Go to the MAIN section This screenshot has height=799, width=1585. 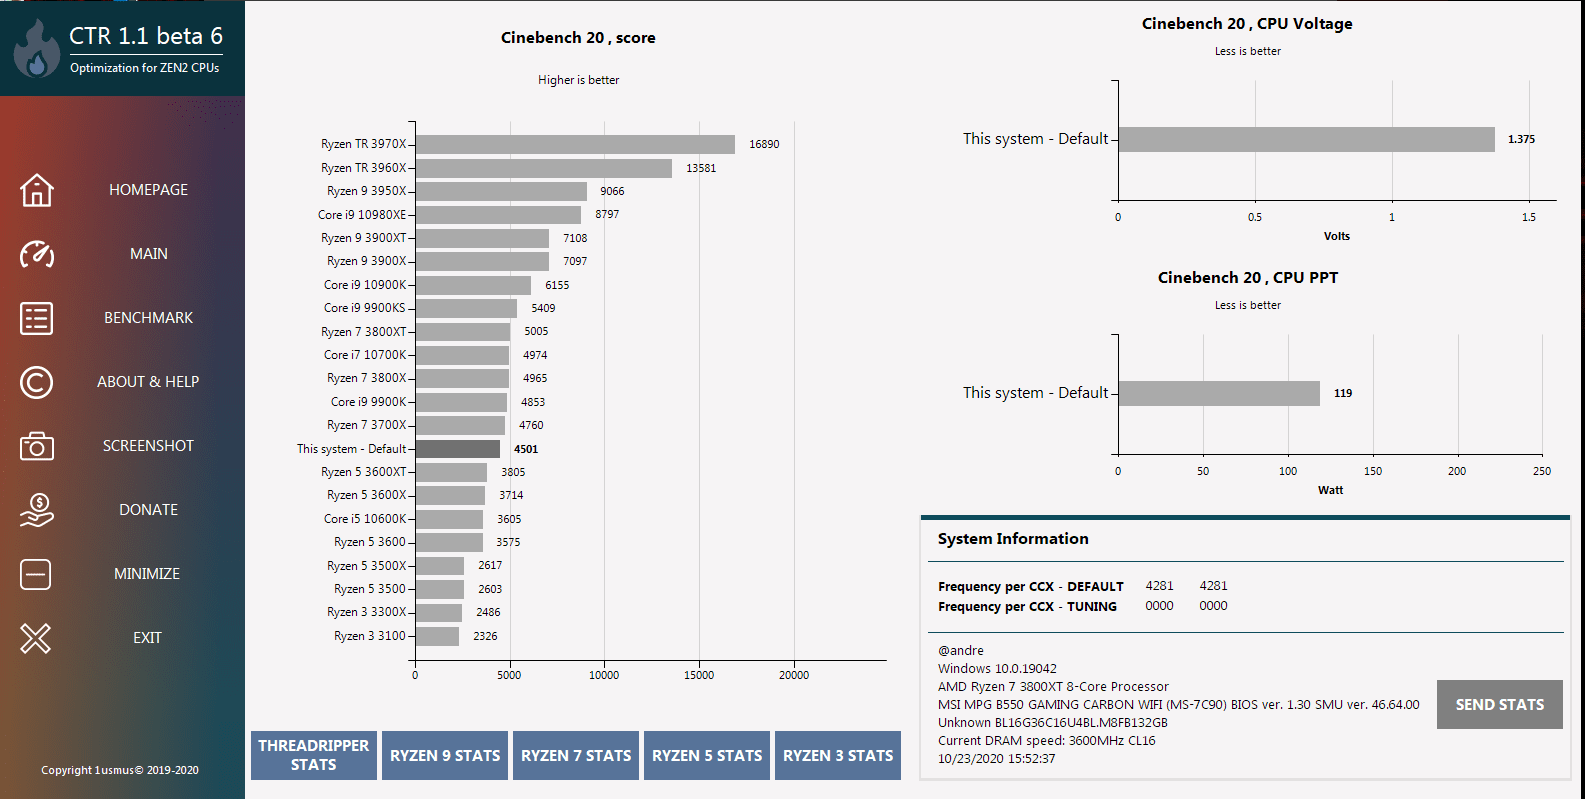tap(148, 254)
